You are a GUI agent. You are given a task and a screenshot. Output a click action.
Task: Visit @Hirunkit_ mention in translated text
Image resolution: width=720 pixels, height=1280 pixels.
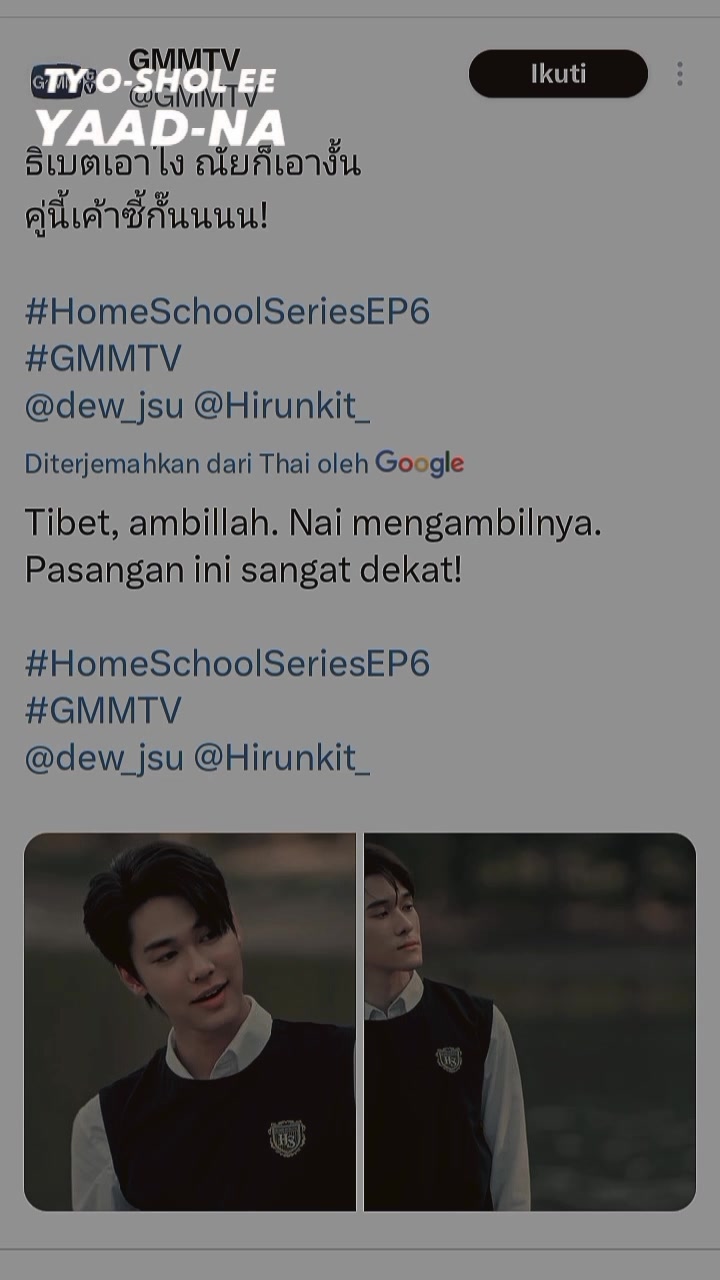click(281, 758)
